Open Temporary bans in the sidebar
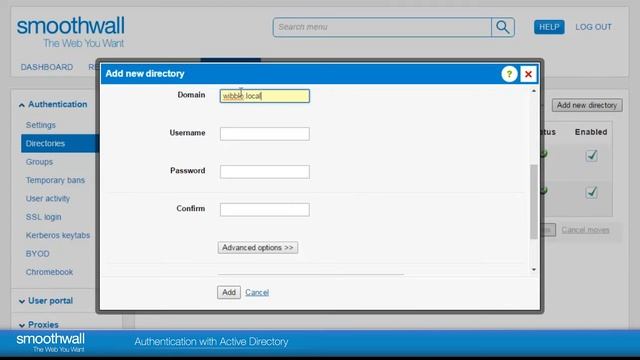Image resolution: width=640 pixels, height=360 pixels. click(56, 180)
